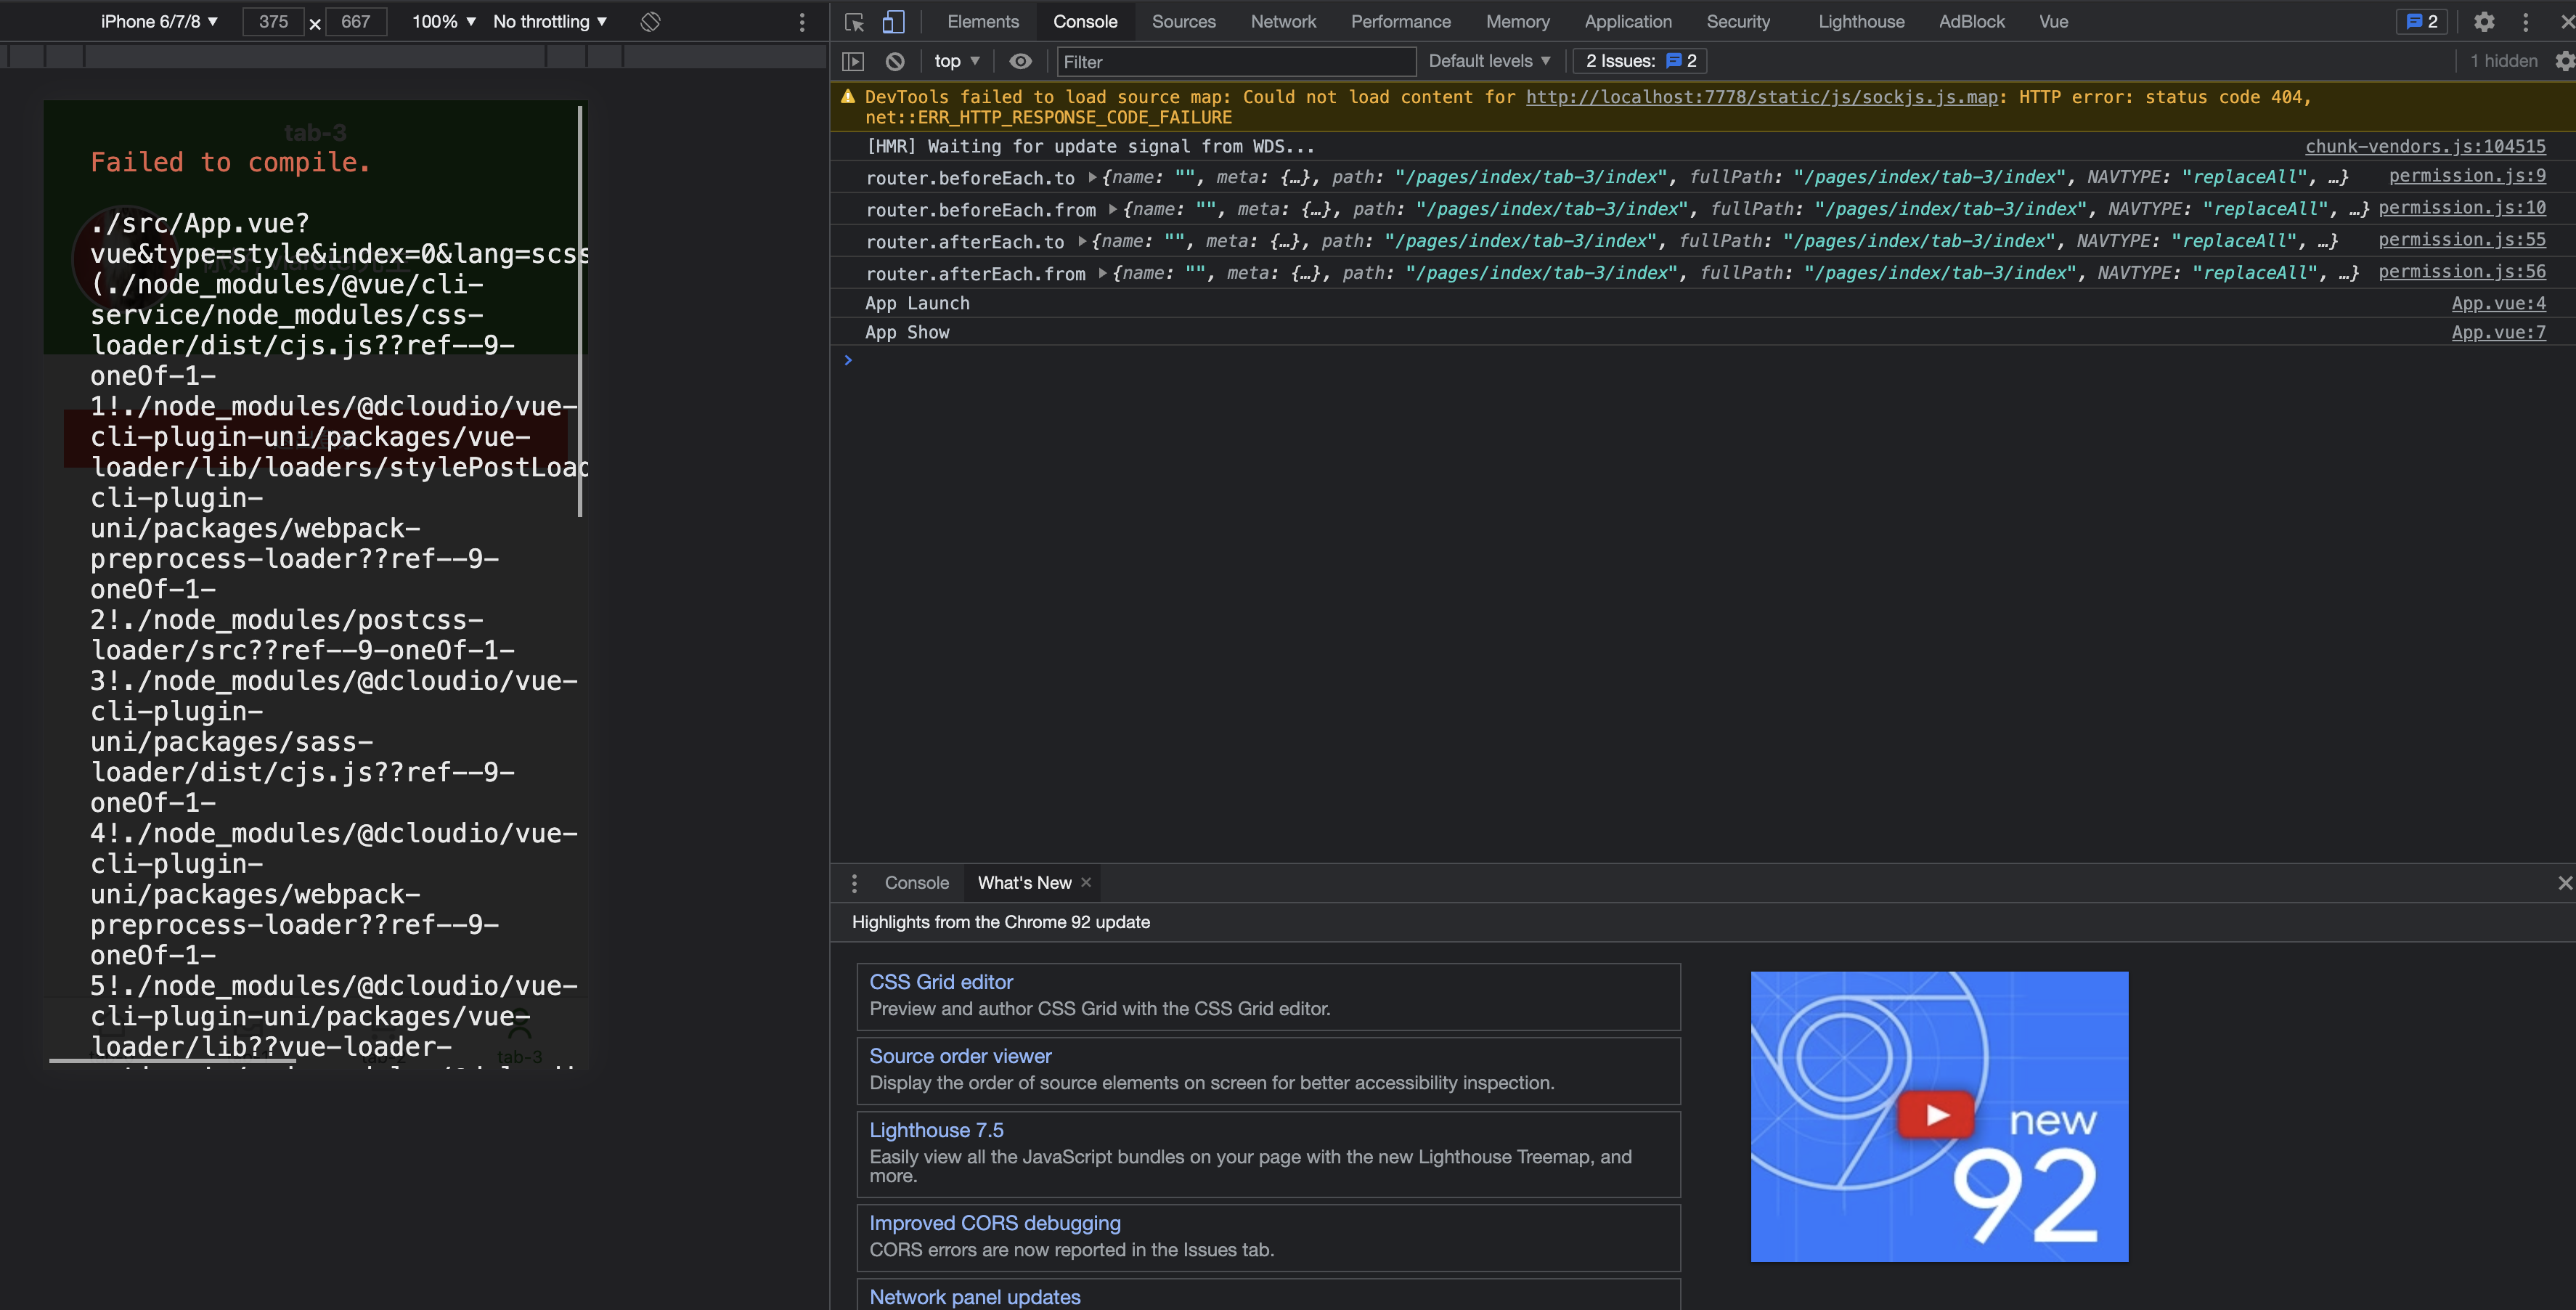Open console settings gear icon
This screenshot has width=2576, height=1310.
click(2564, 61)
